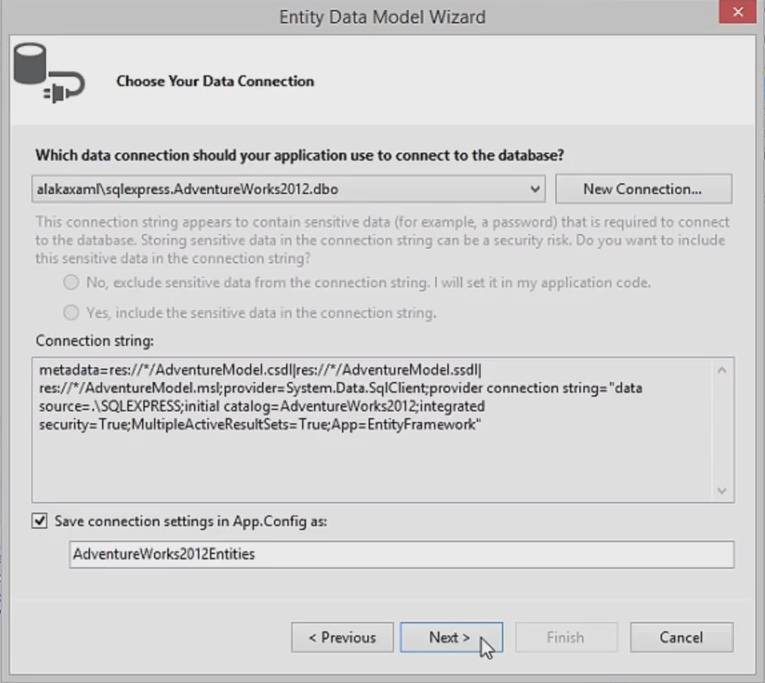765x683 pixels.
Task: Uncheck Save connection settings in App.Config
Action: coord(40,521)
